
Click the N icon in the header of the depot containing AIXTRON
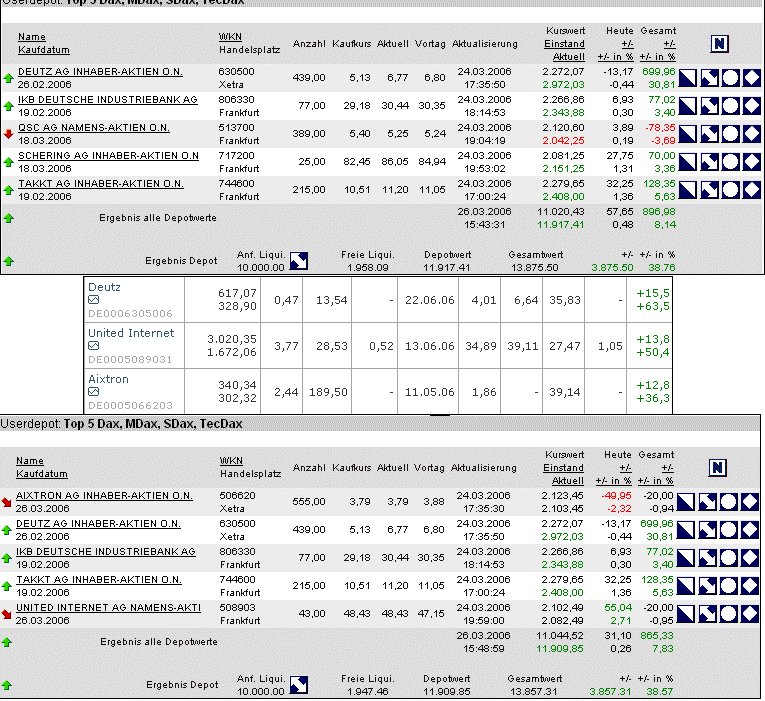(717, 468)
